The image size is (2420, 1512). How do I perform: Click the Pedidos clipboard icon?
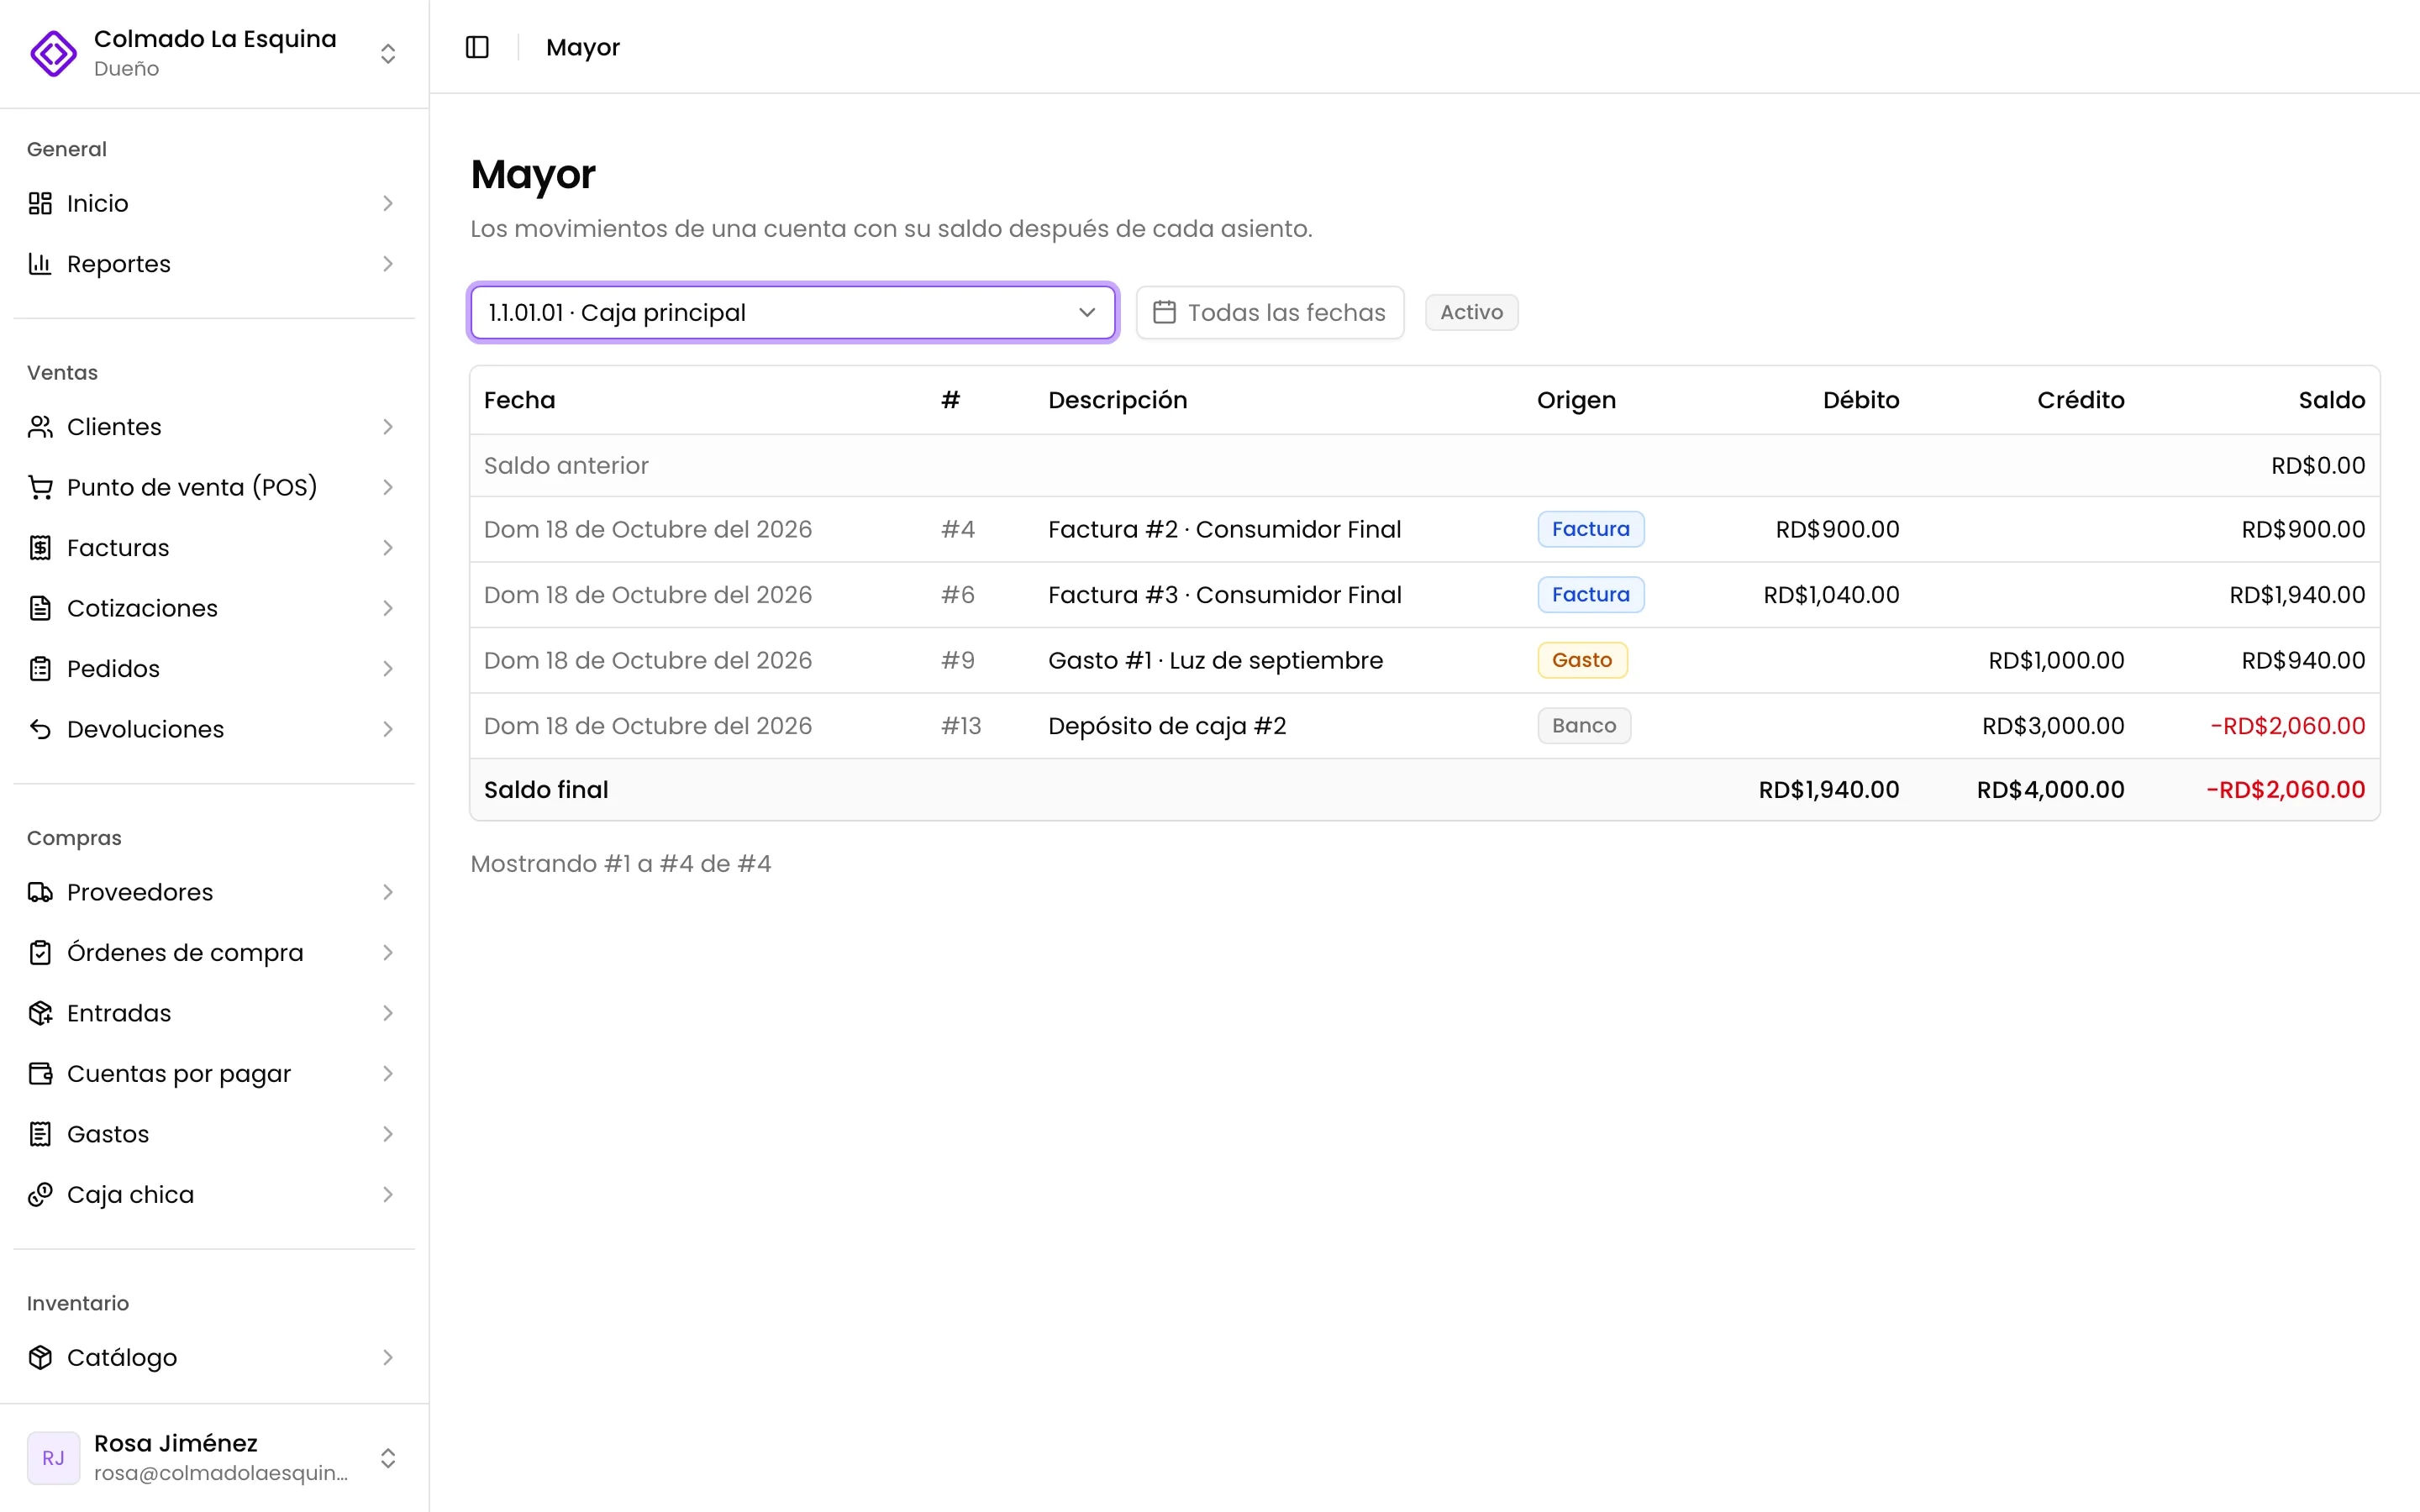click(x=40, y=669)
